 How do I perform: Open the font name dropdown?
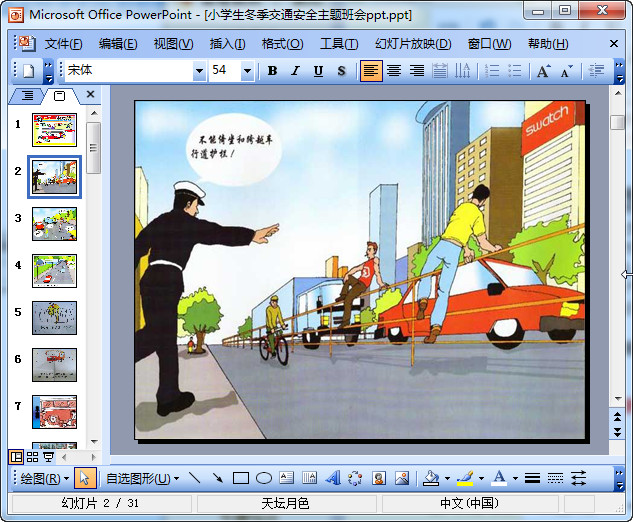click(x=199, y=71)
